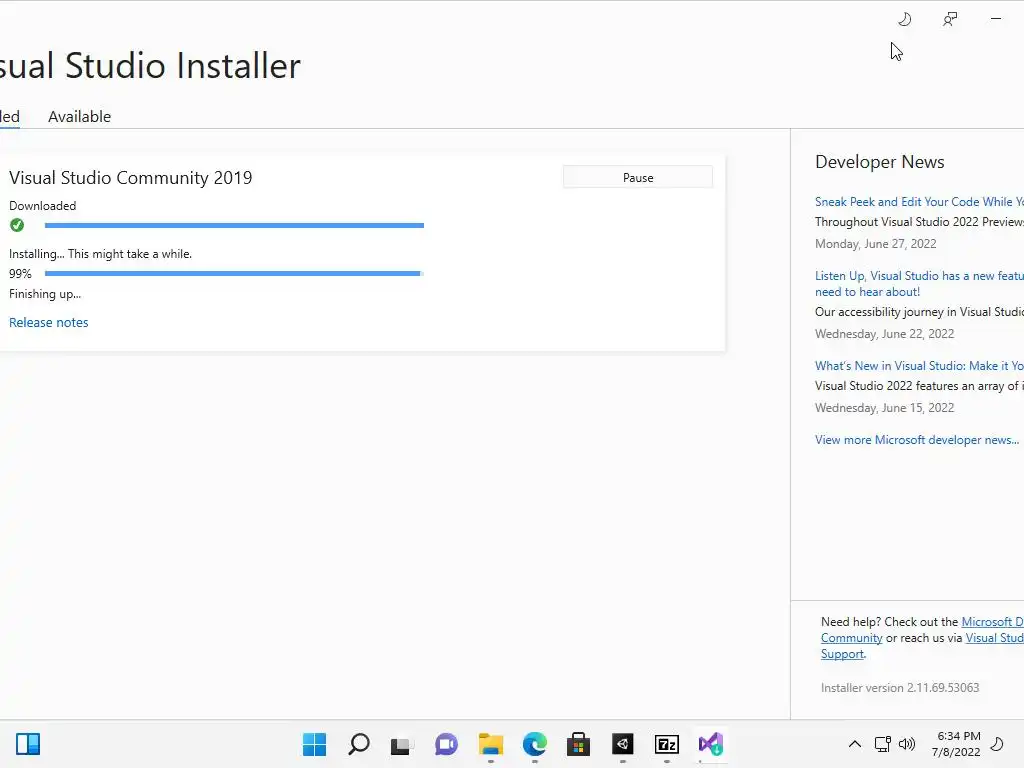The image size is (1024, 768).
Task: Open the clock showing 6:34 PM
Action: tap(956, 744)
